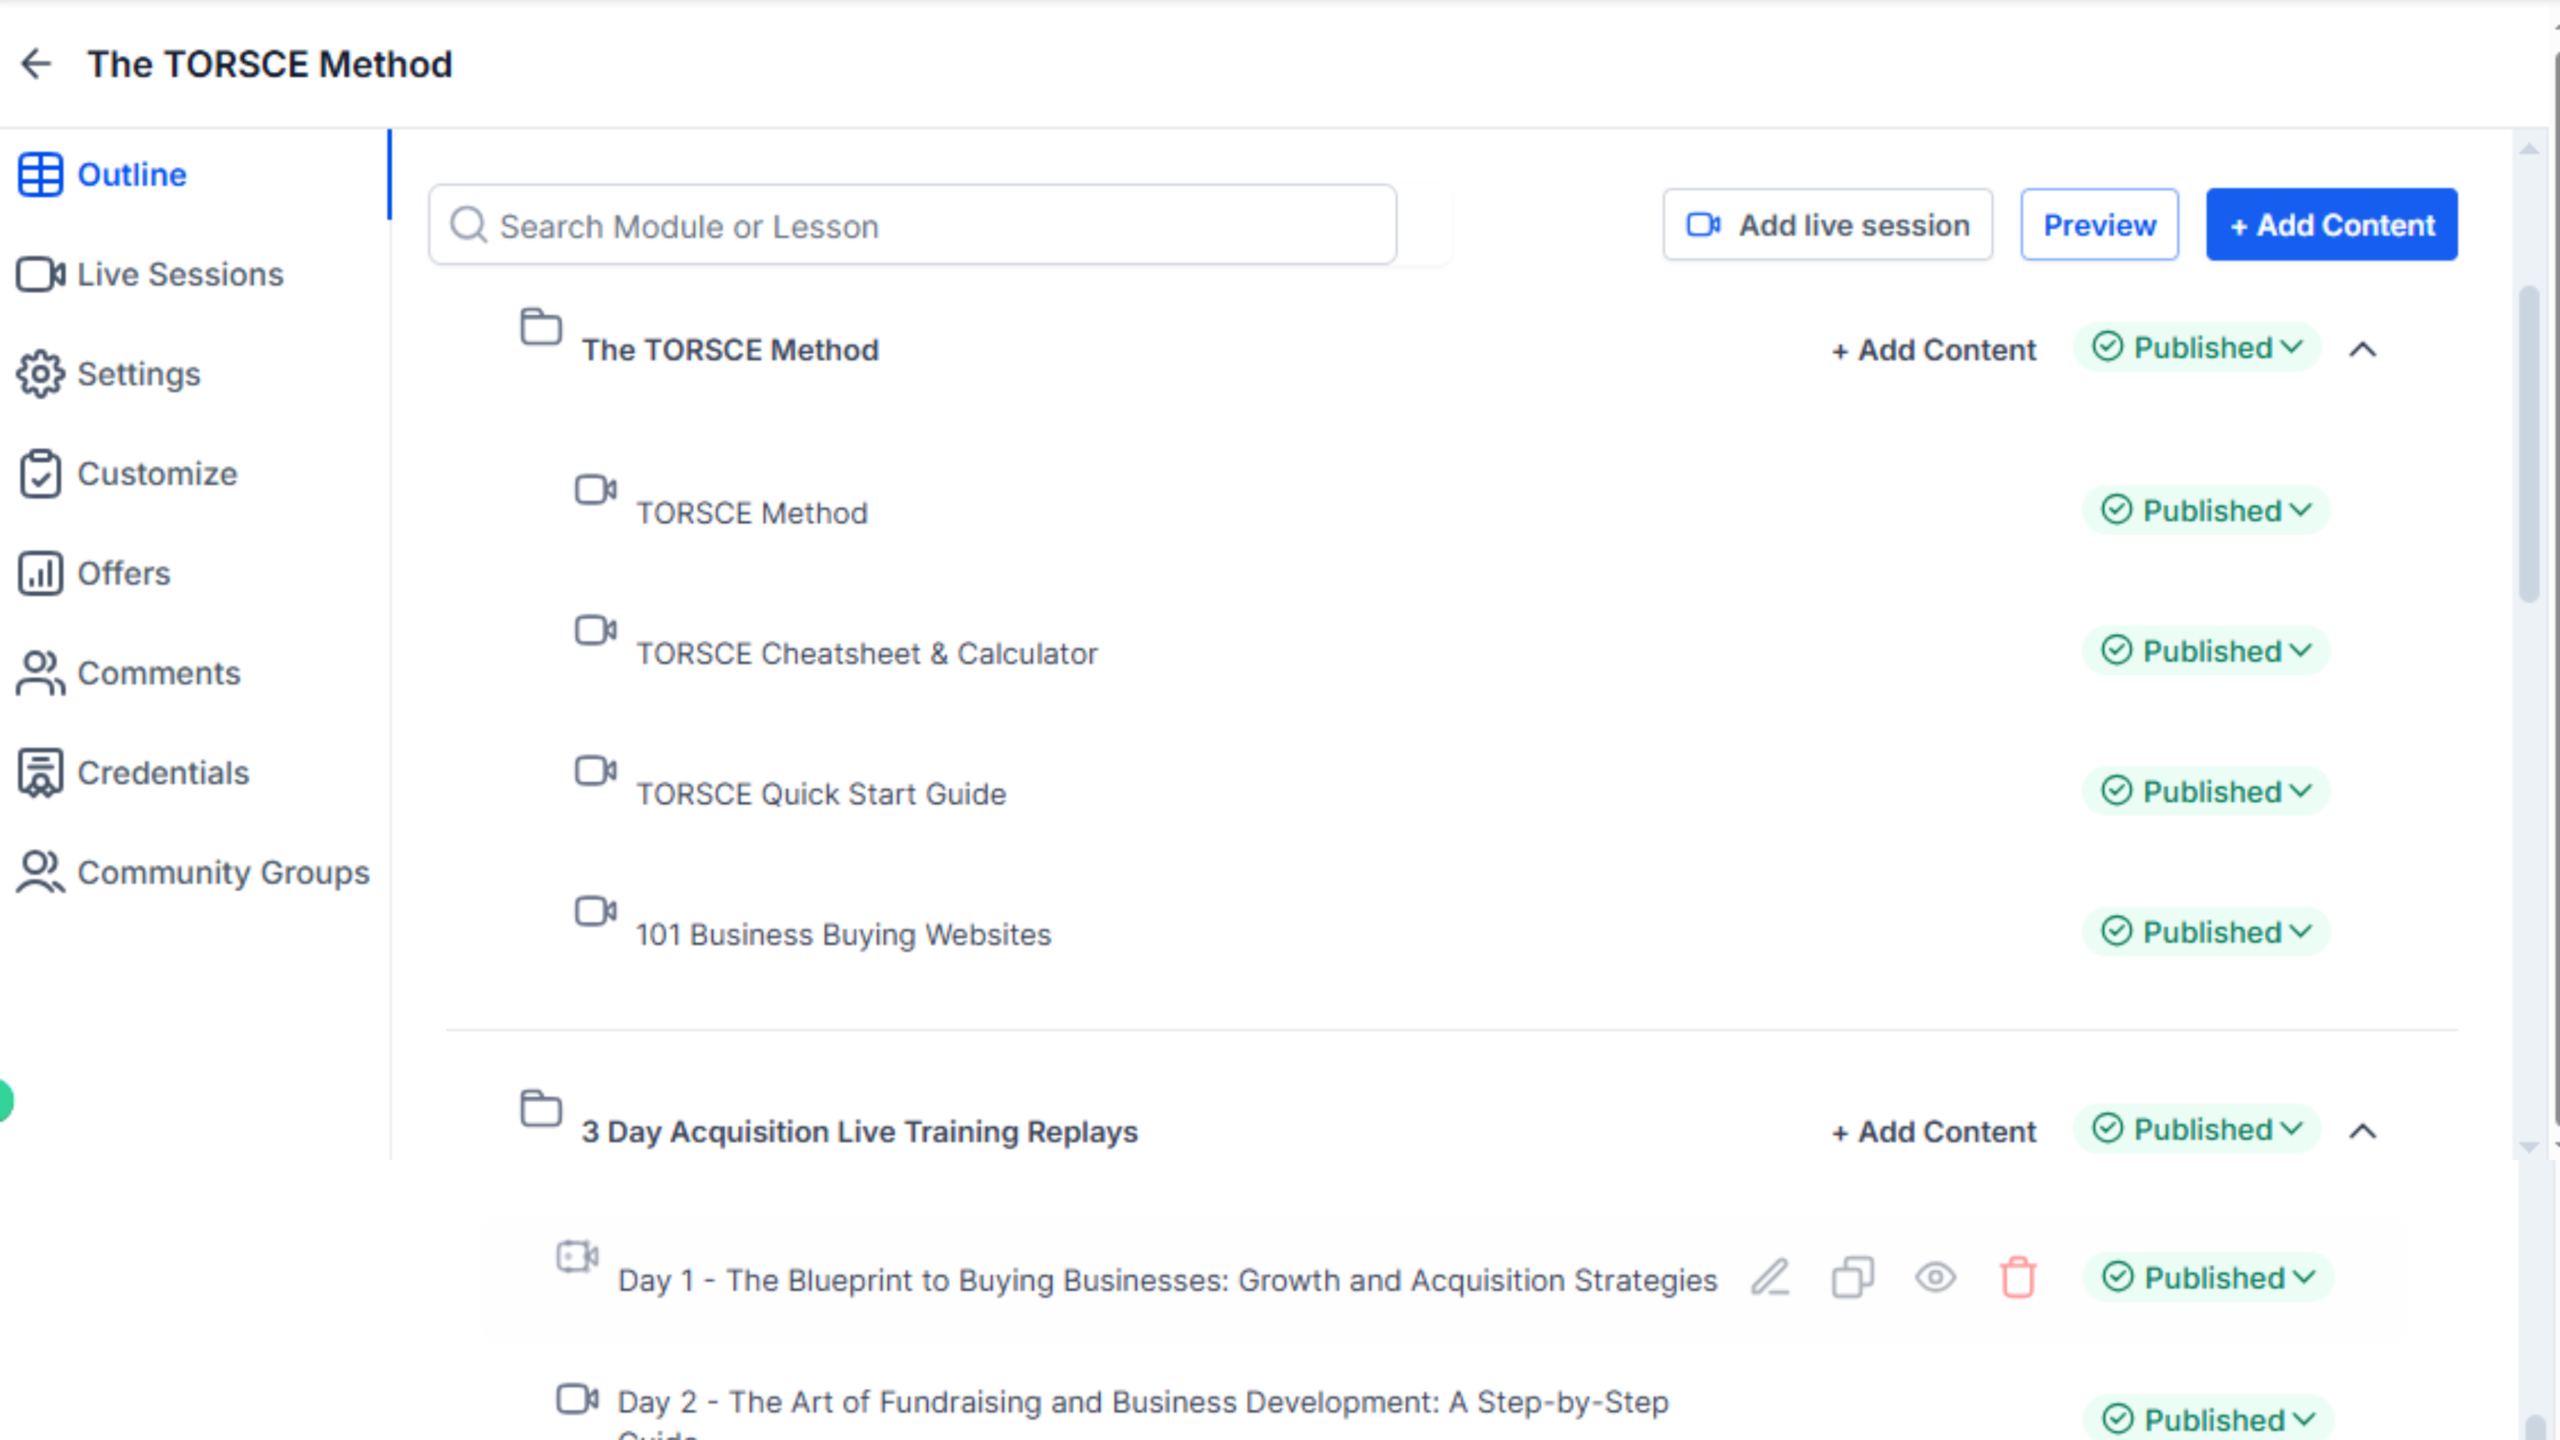
Task: Click 3 Day Acquisition Live Training Replays title
Action: pos(860,1132)
